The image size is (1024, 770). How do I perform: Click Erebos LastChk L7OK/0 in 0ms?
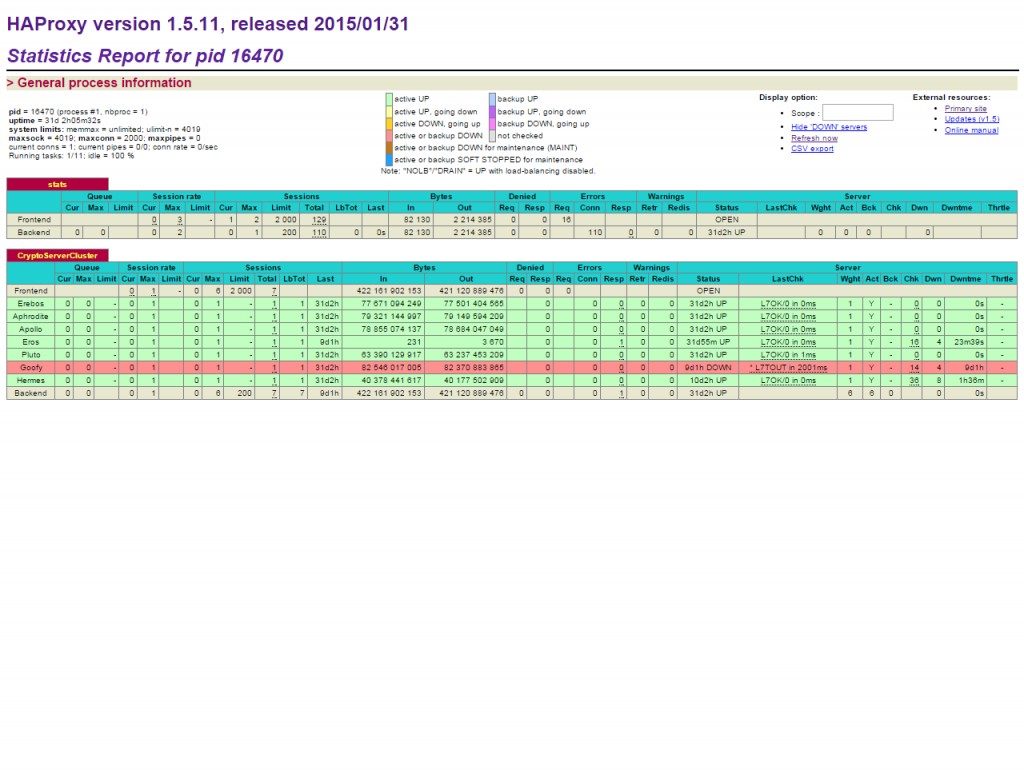[x=788, y=304]
